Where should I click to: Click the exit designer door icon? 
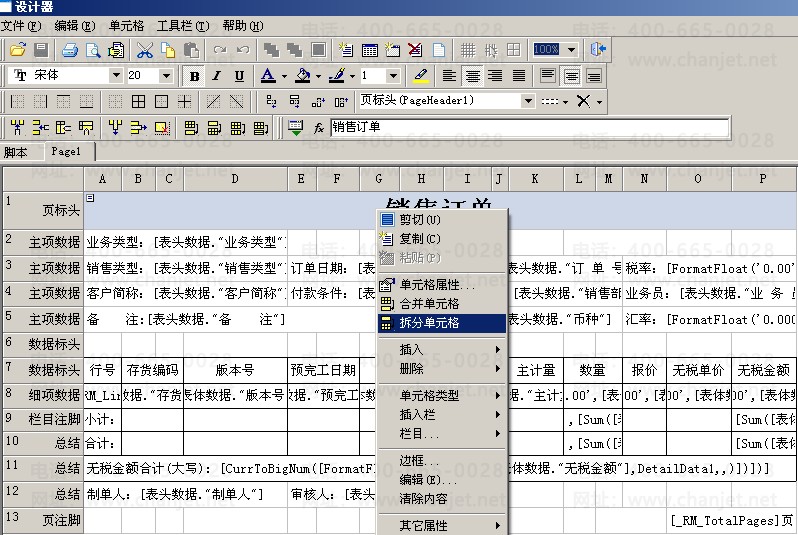tap(598, 49)
